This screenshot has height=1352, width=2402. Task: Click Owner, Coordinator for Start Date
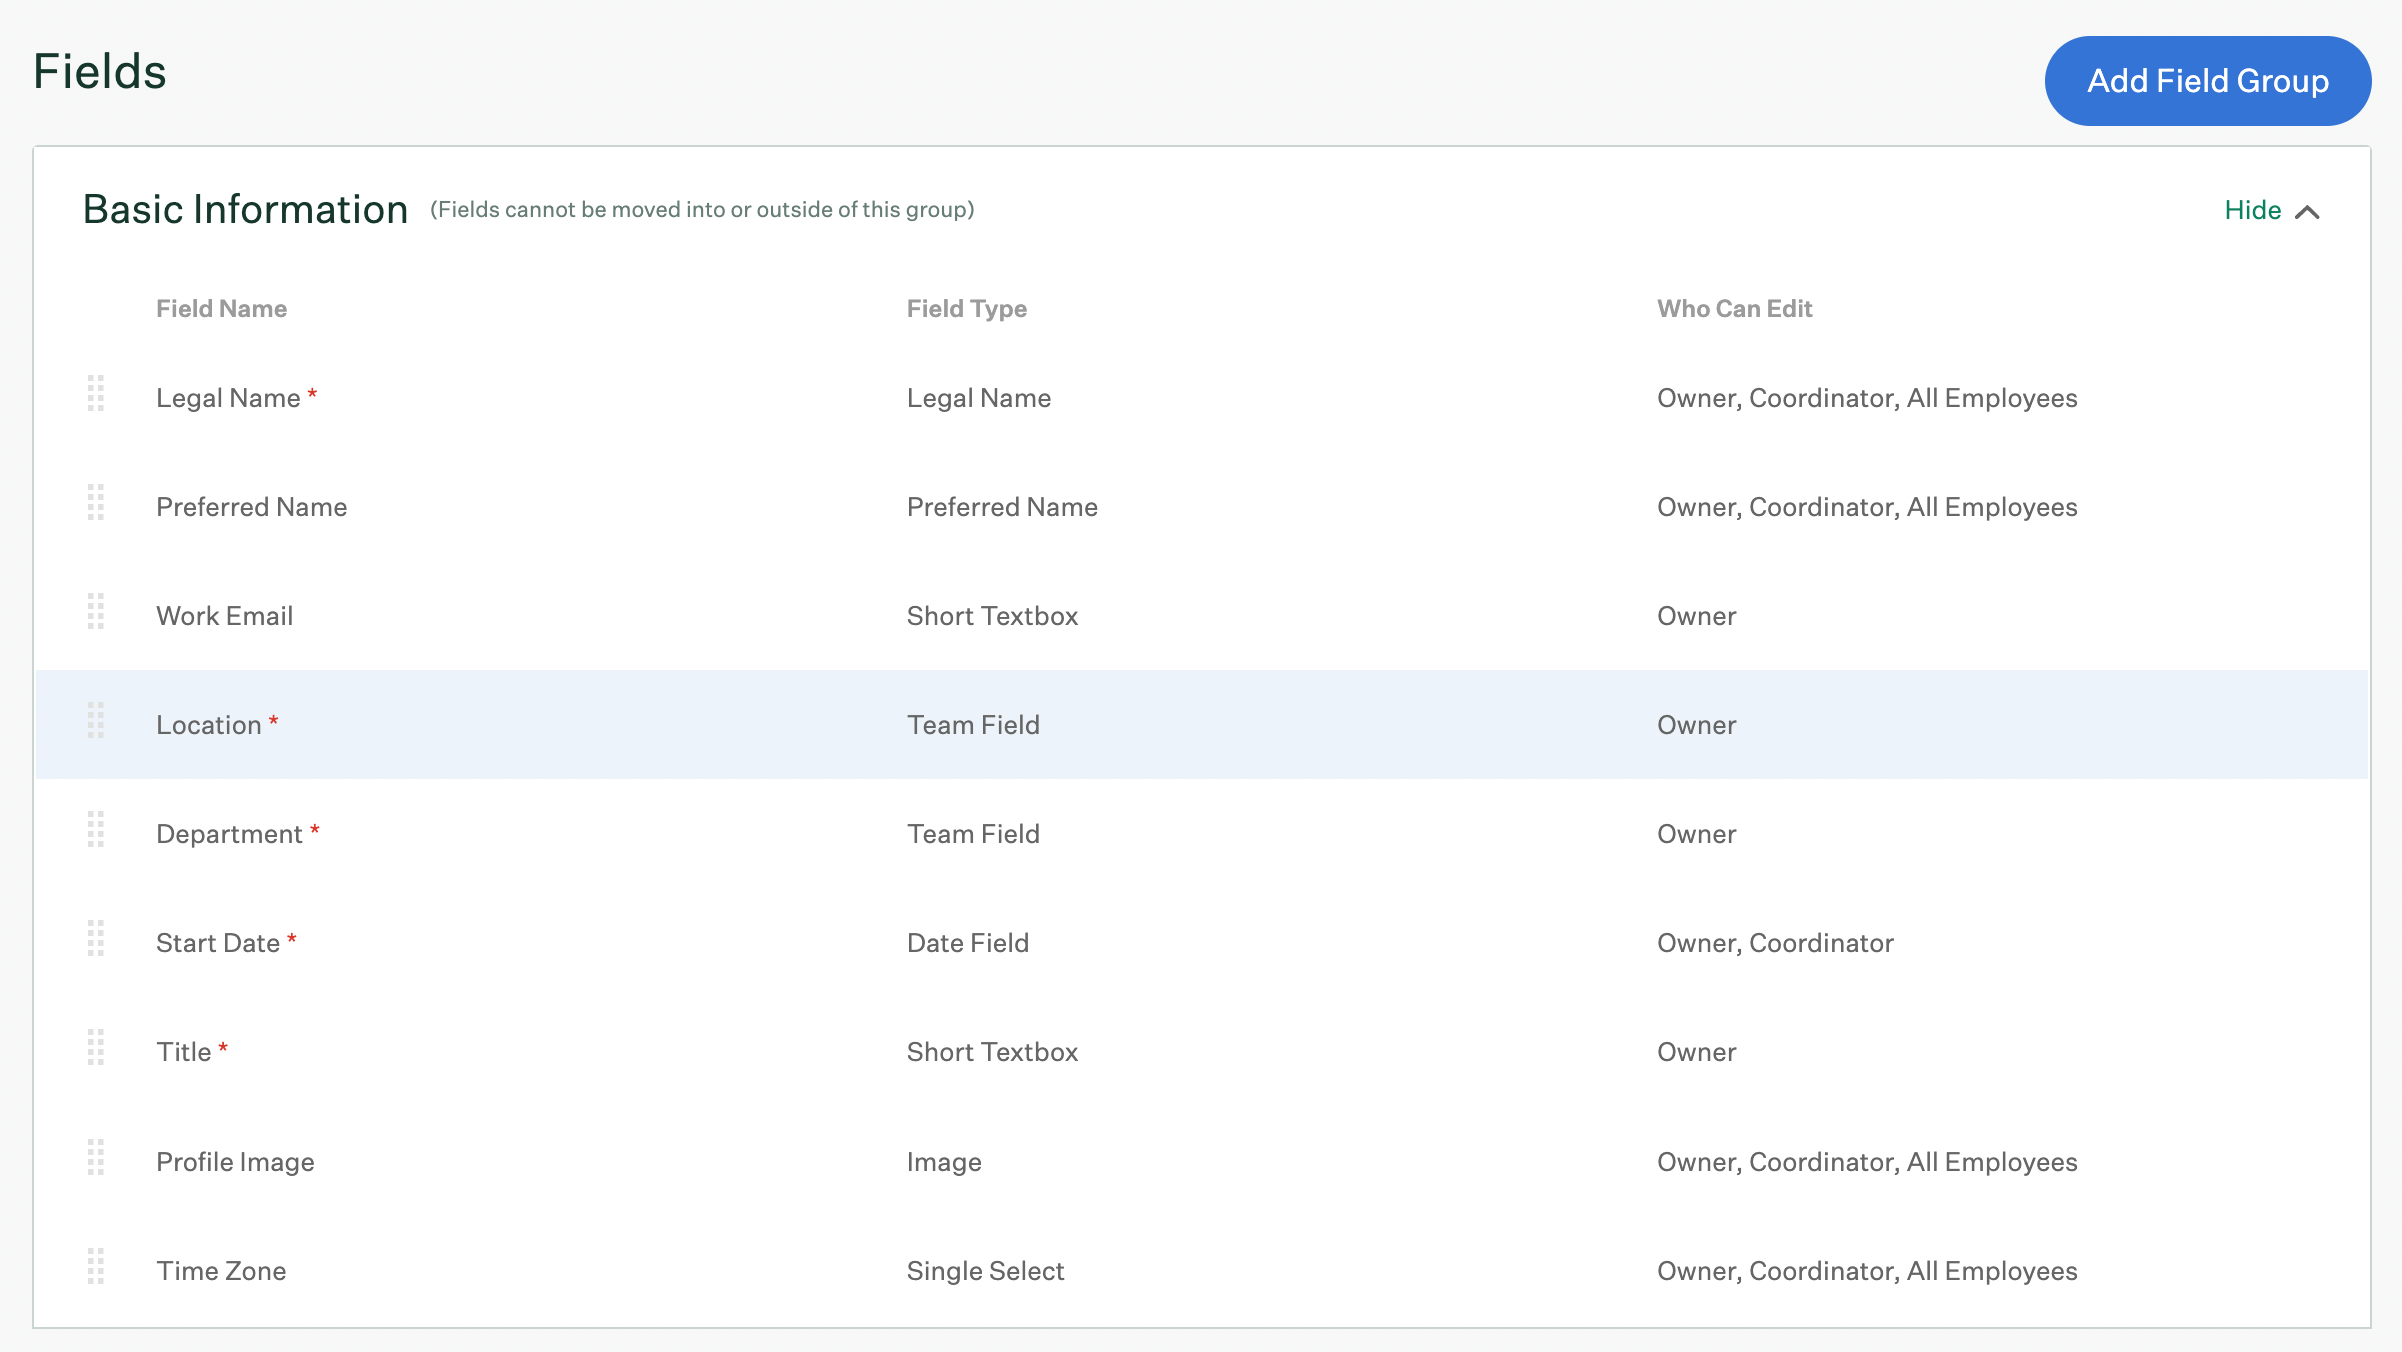coord(1775,943)
